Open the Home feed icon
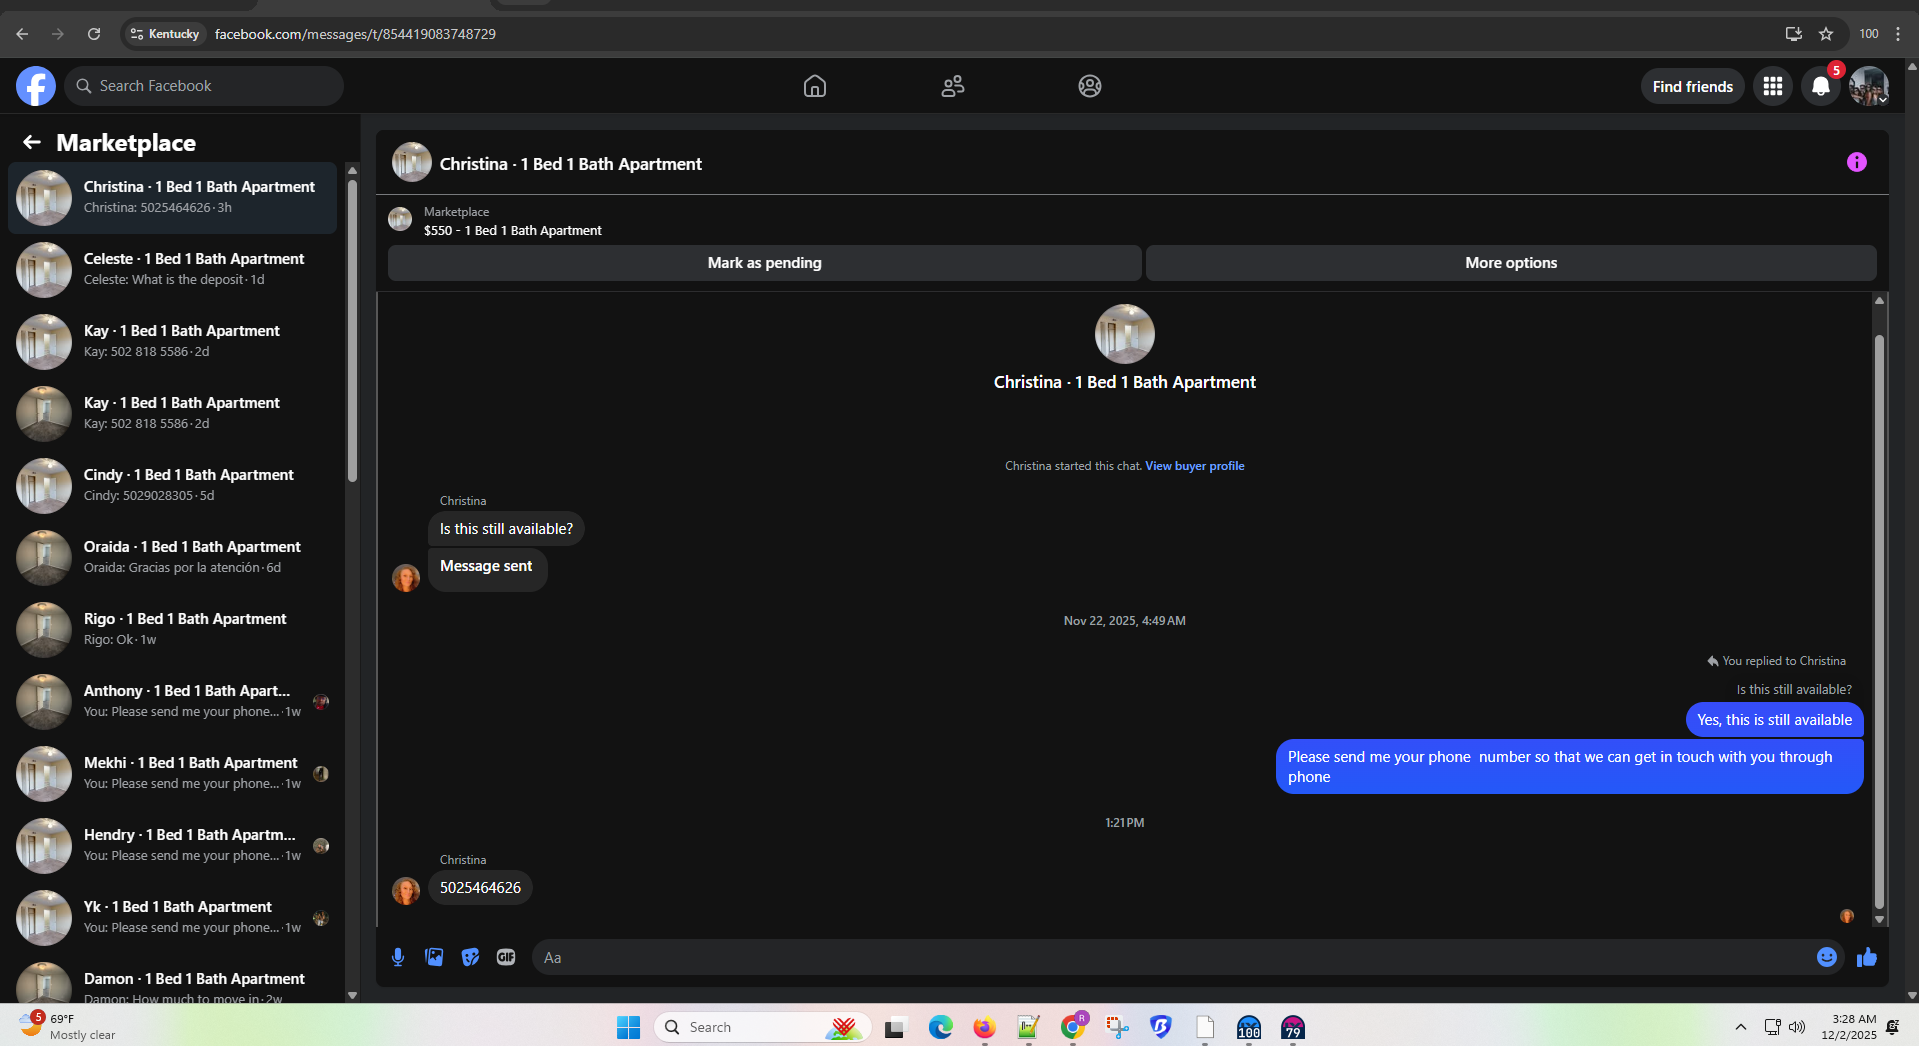The image size is (1919, 1046). point(815,86)
